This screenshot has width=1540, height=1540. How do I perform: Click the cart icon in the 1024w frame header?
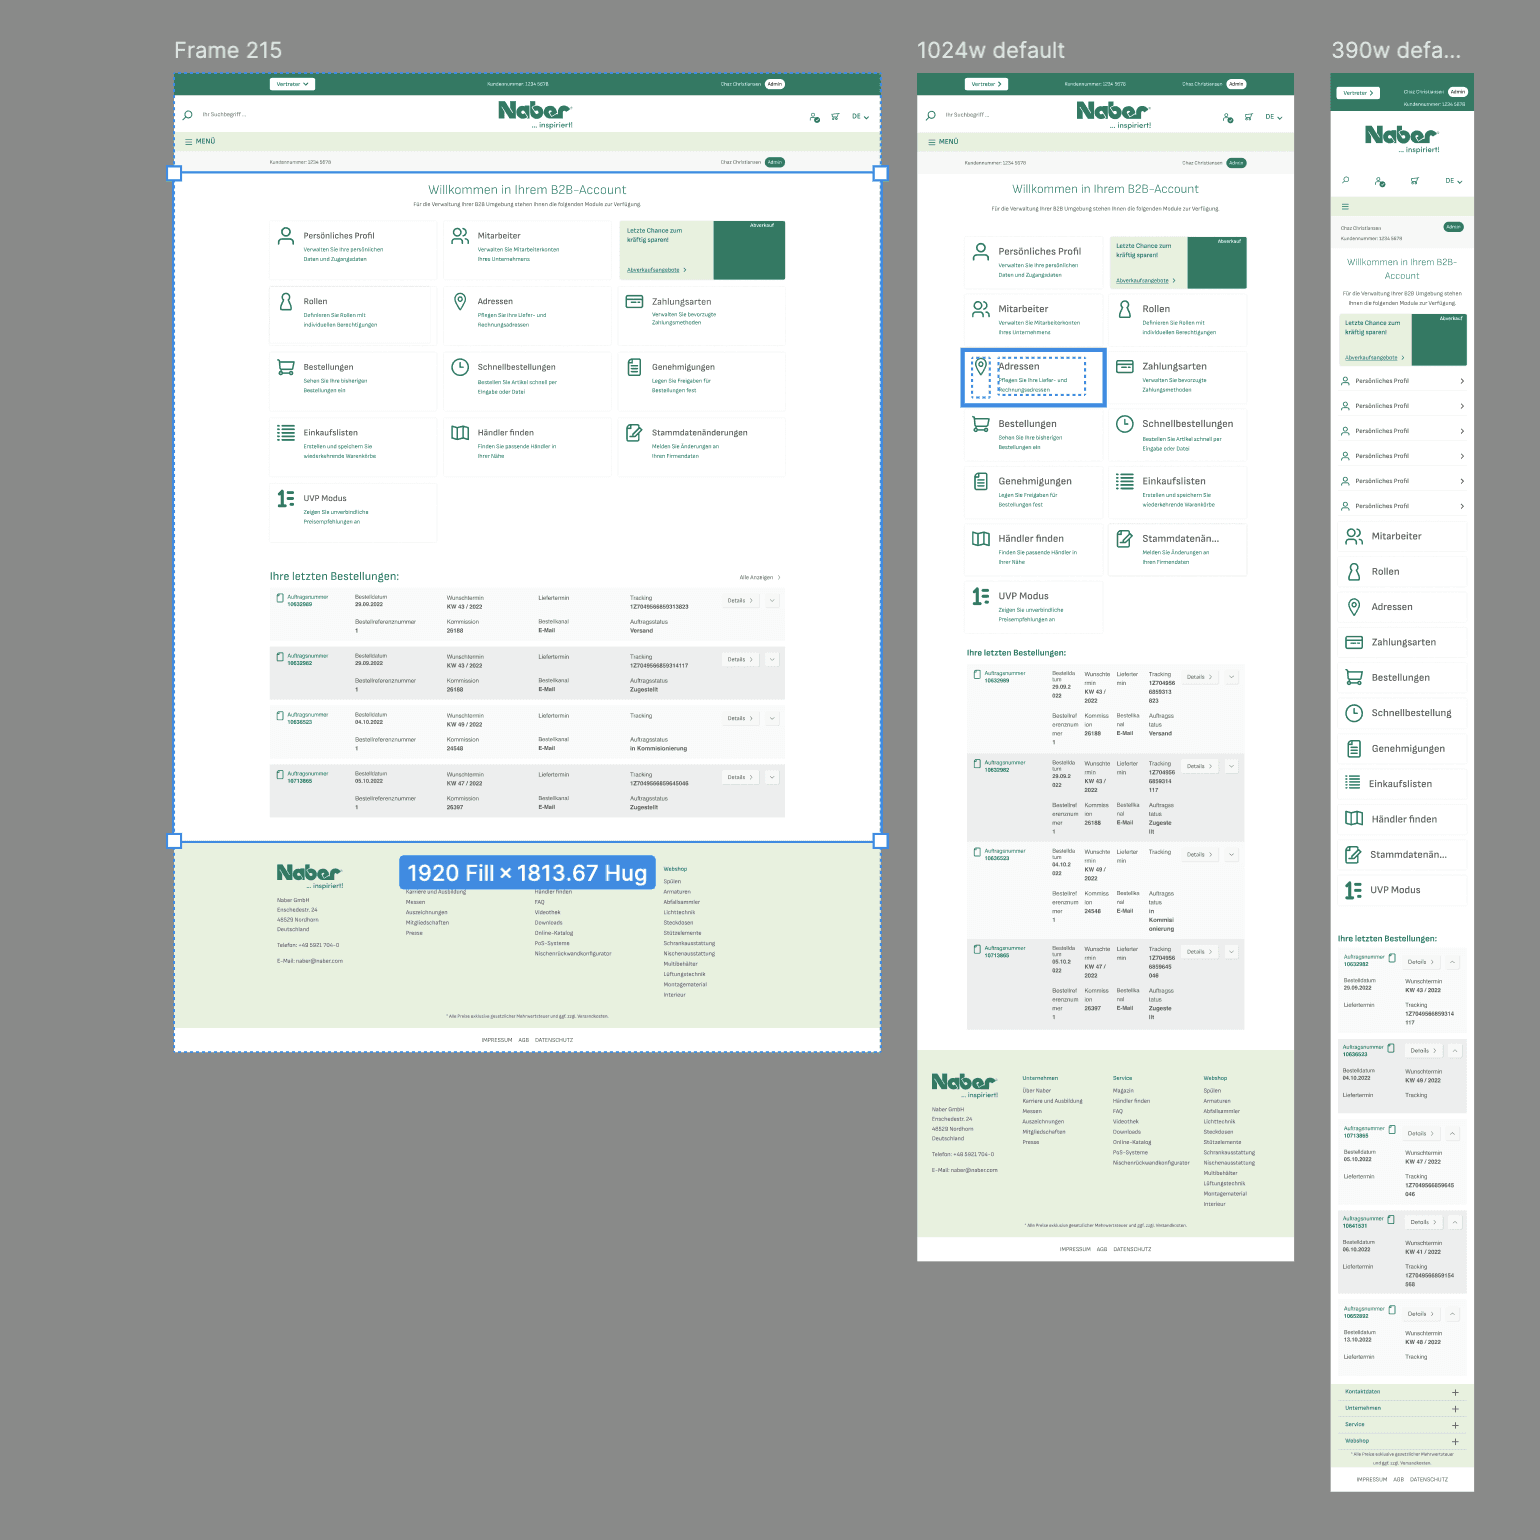click(1249, 117)
